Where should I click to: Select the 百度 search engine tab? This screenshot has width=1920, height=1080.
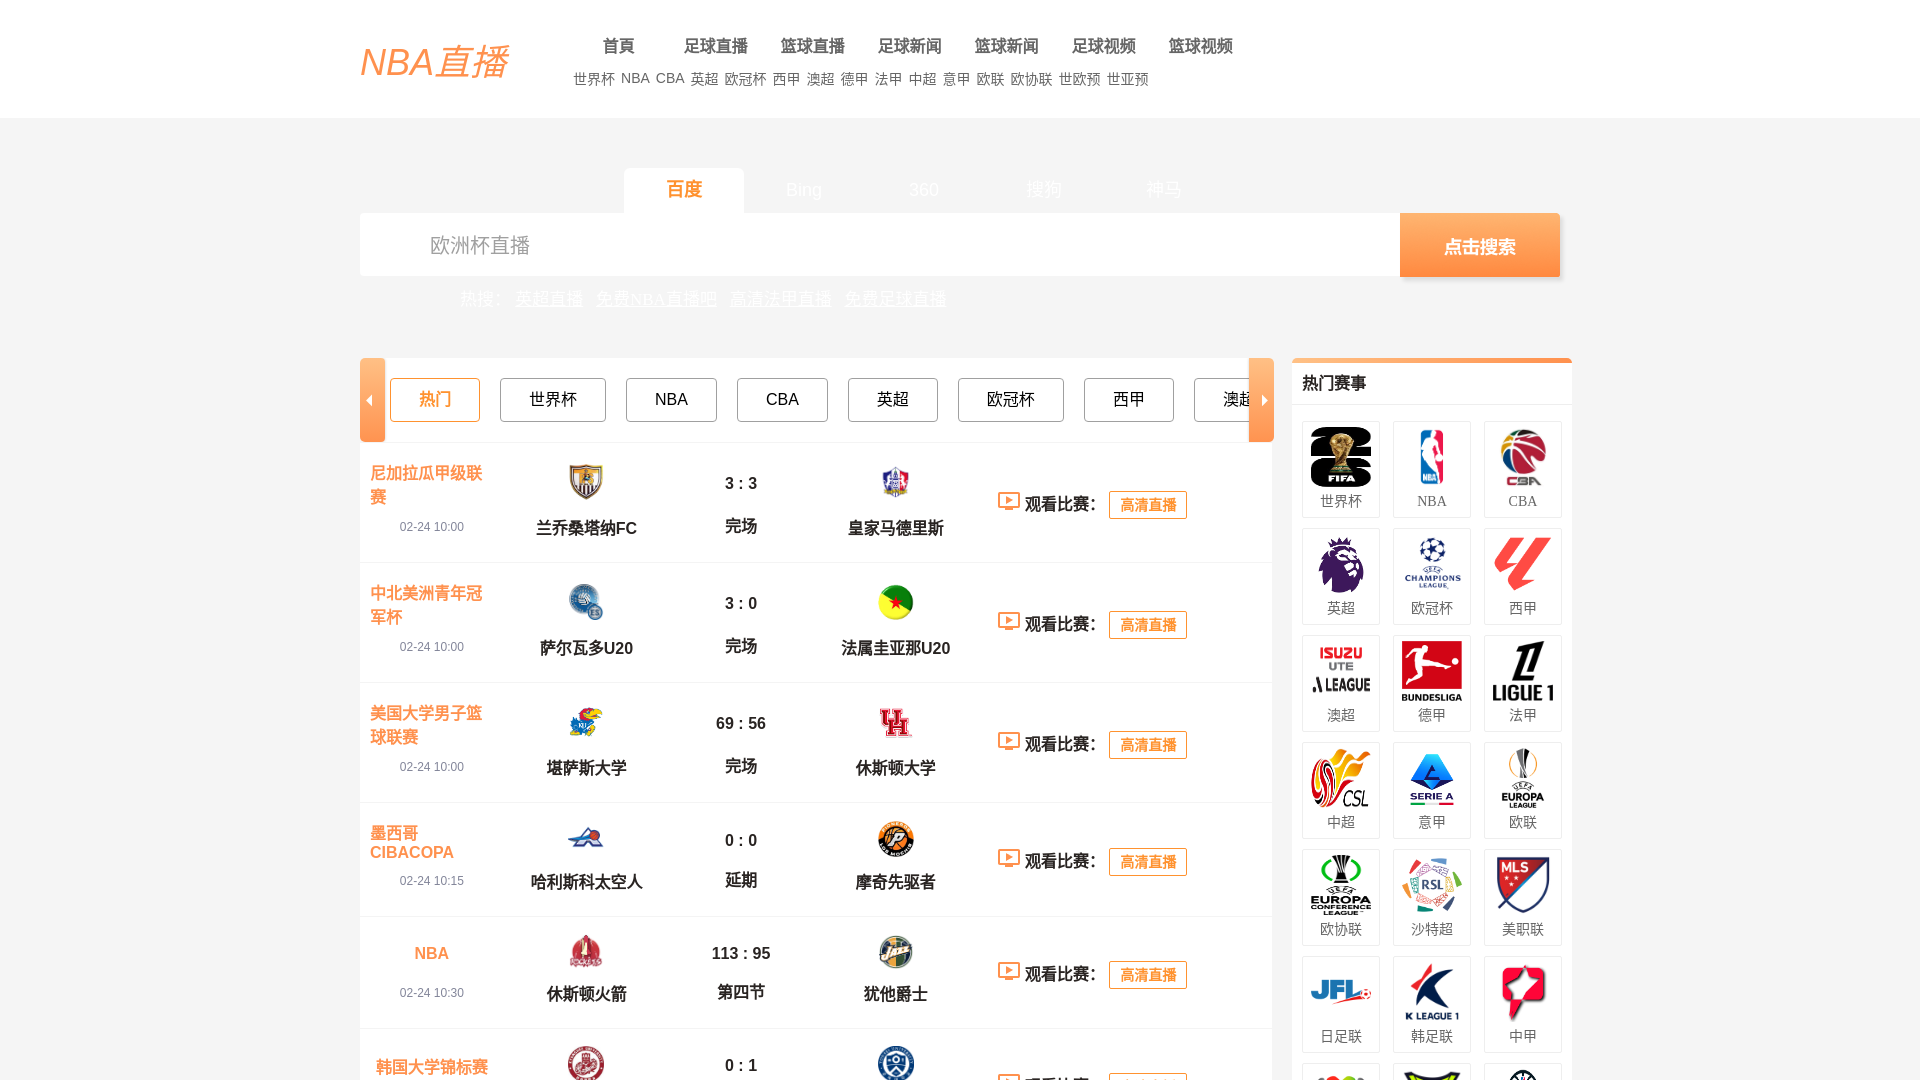click(x=684, y=190)
